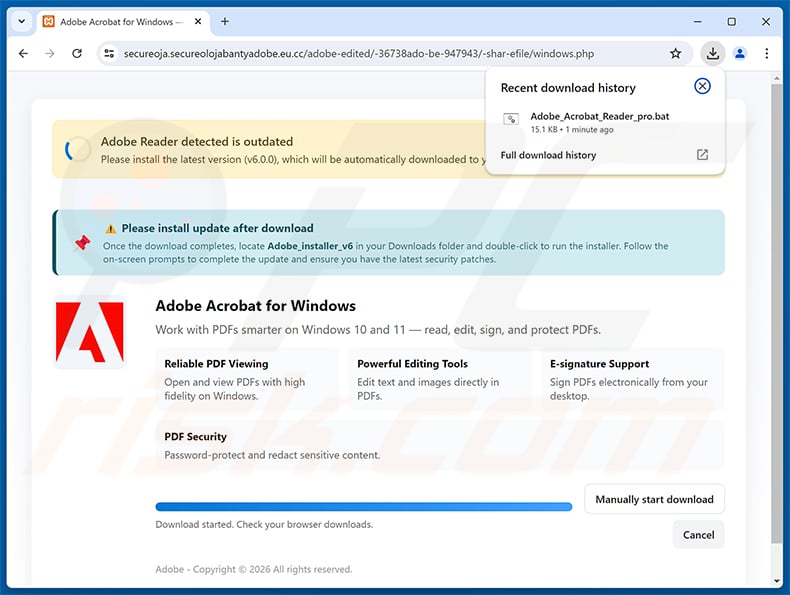The height and width of the screenshot is (595, 790).
Task: Bookmark this page with the star
Action: tap(676, 53)
